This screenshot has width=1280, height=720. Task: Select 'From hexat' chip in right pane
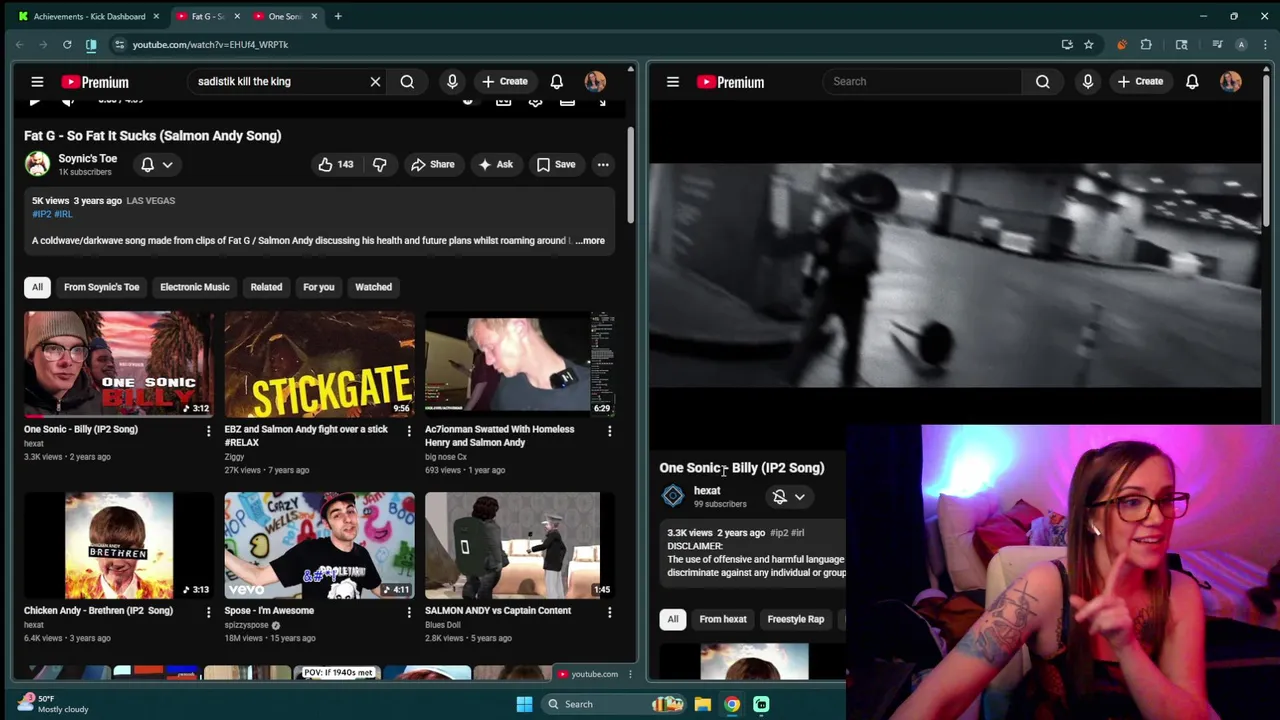tap(723, 619)
